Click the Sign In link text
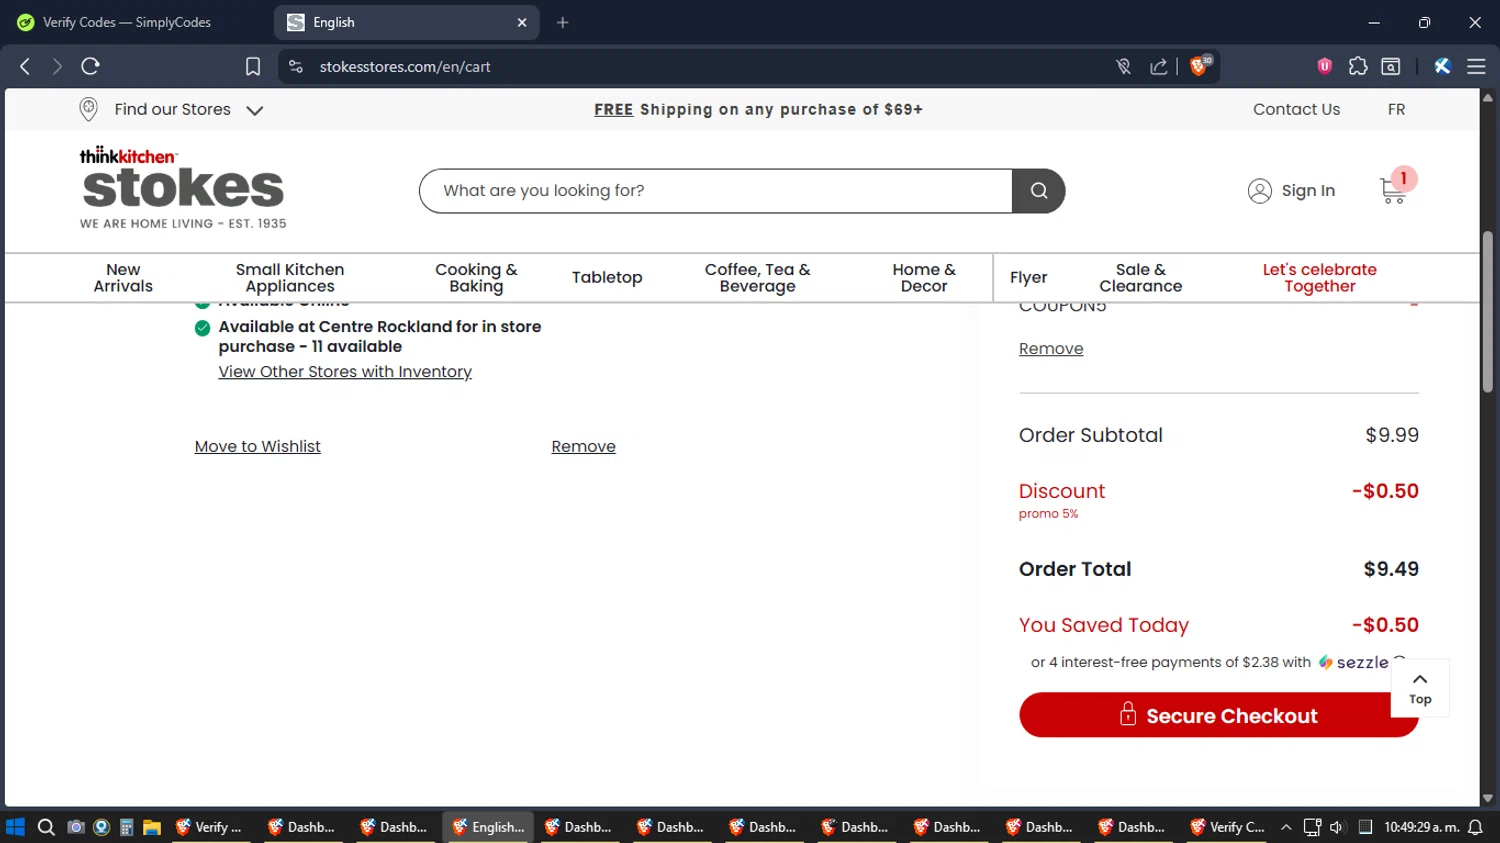 [1308, 191]
